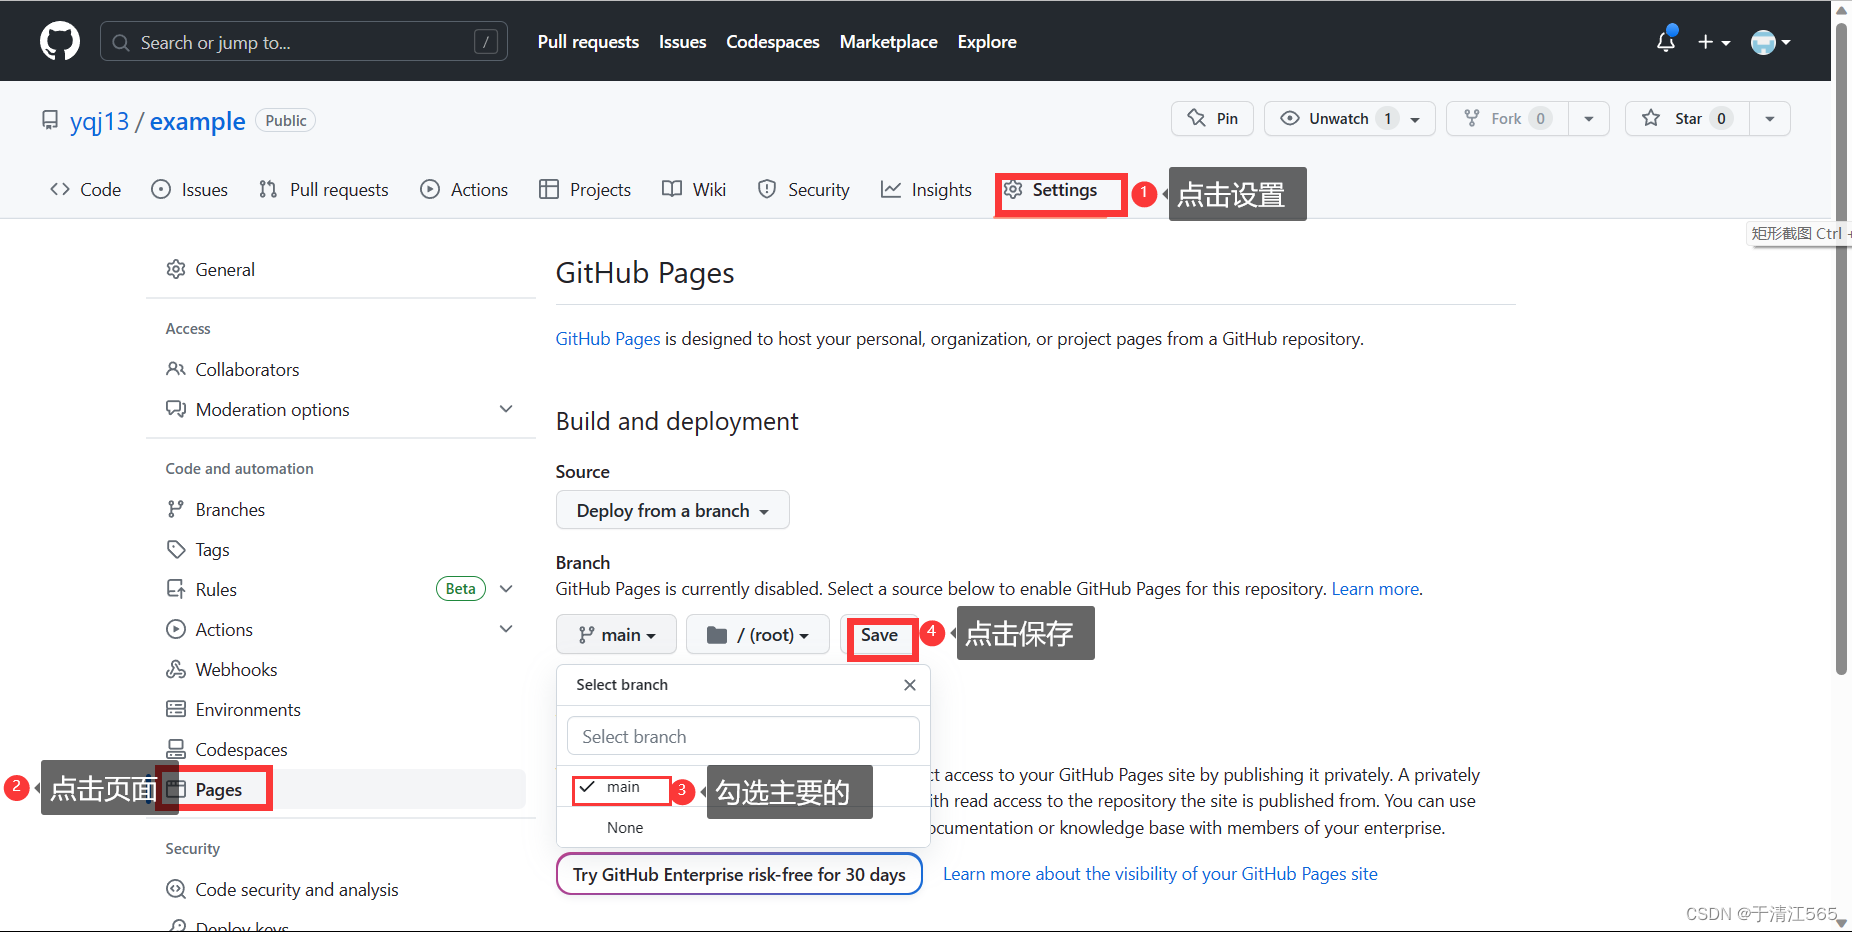Image resolution: width=1852 pixels, height=932 pixels.
Task: Open the Star lists dropdown arrow
Action: tap(1770, 118)
